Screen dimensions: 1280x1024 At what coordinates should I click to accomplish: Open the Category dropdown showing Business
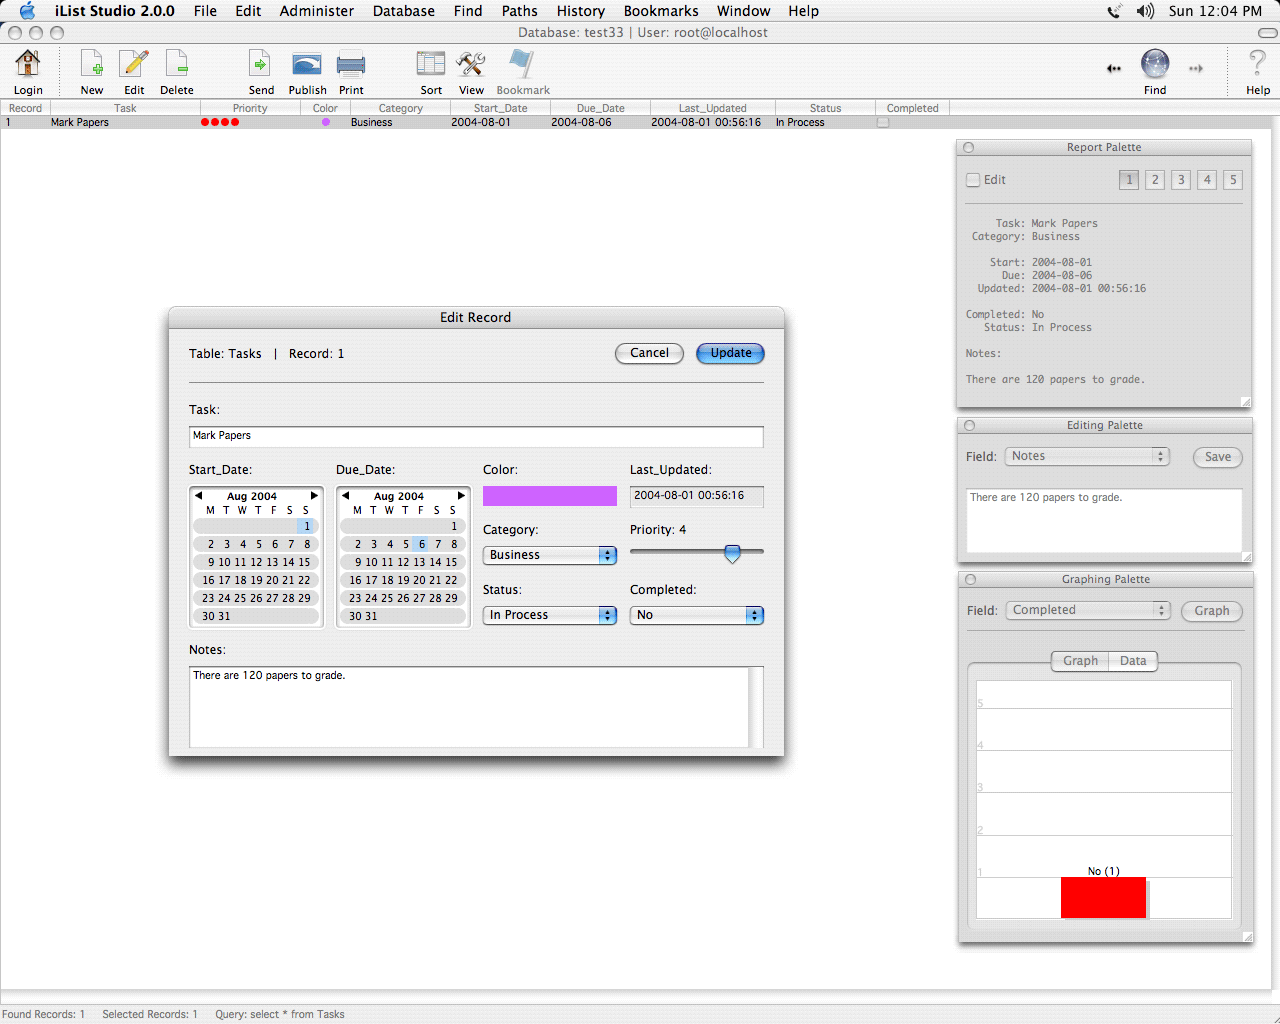point(549,555)
